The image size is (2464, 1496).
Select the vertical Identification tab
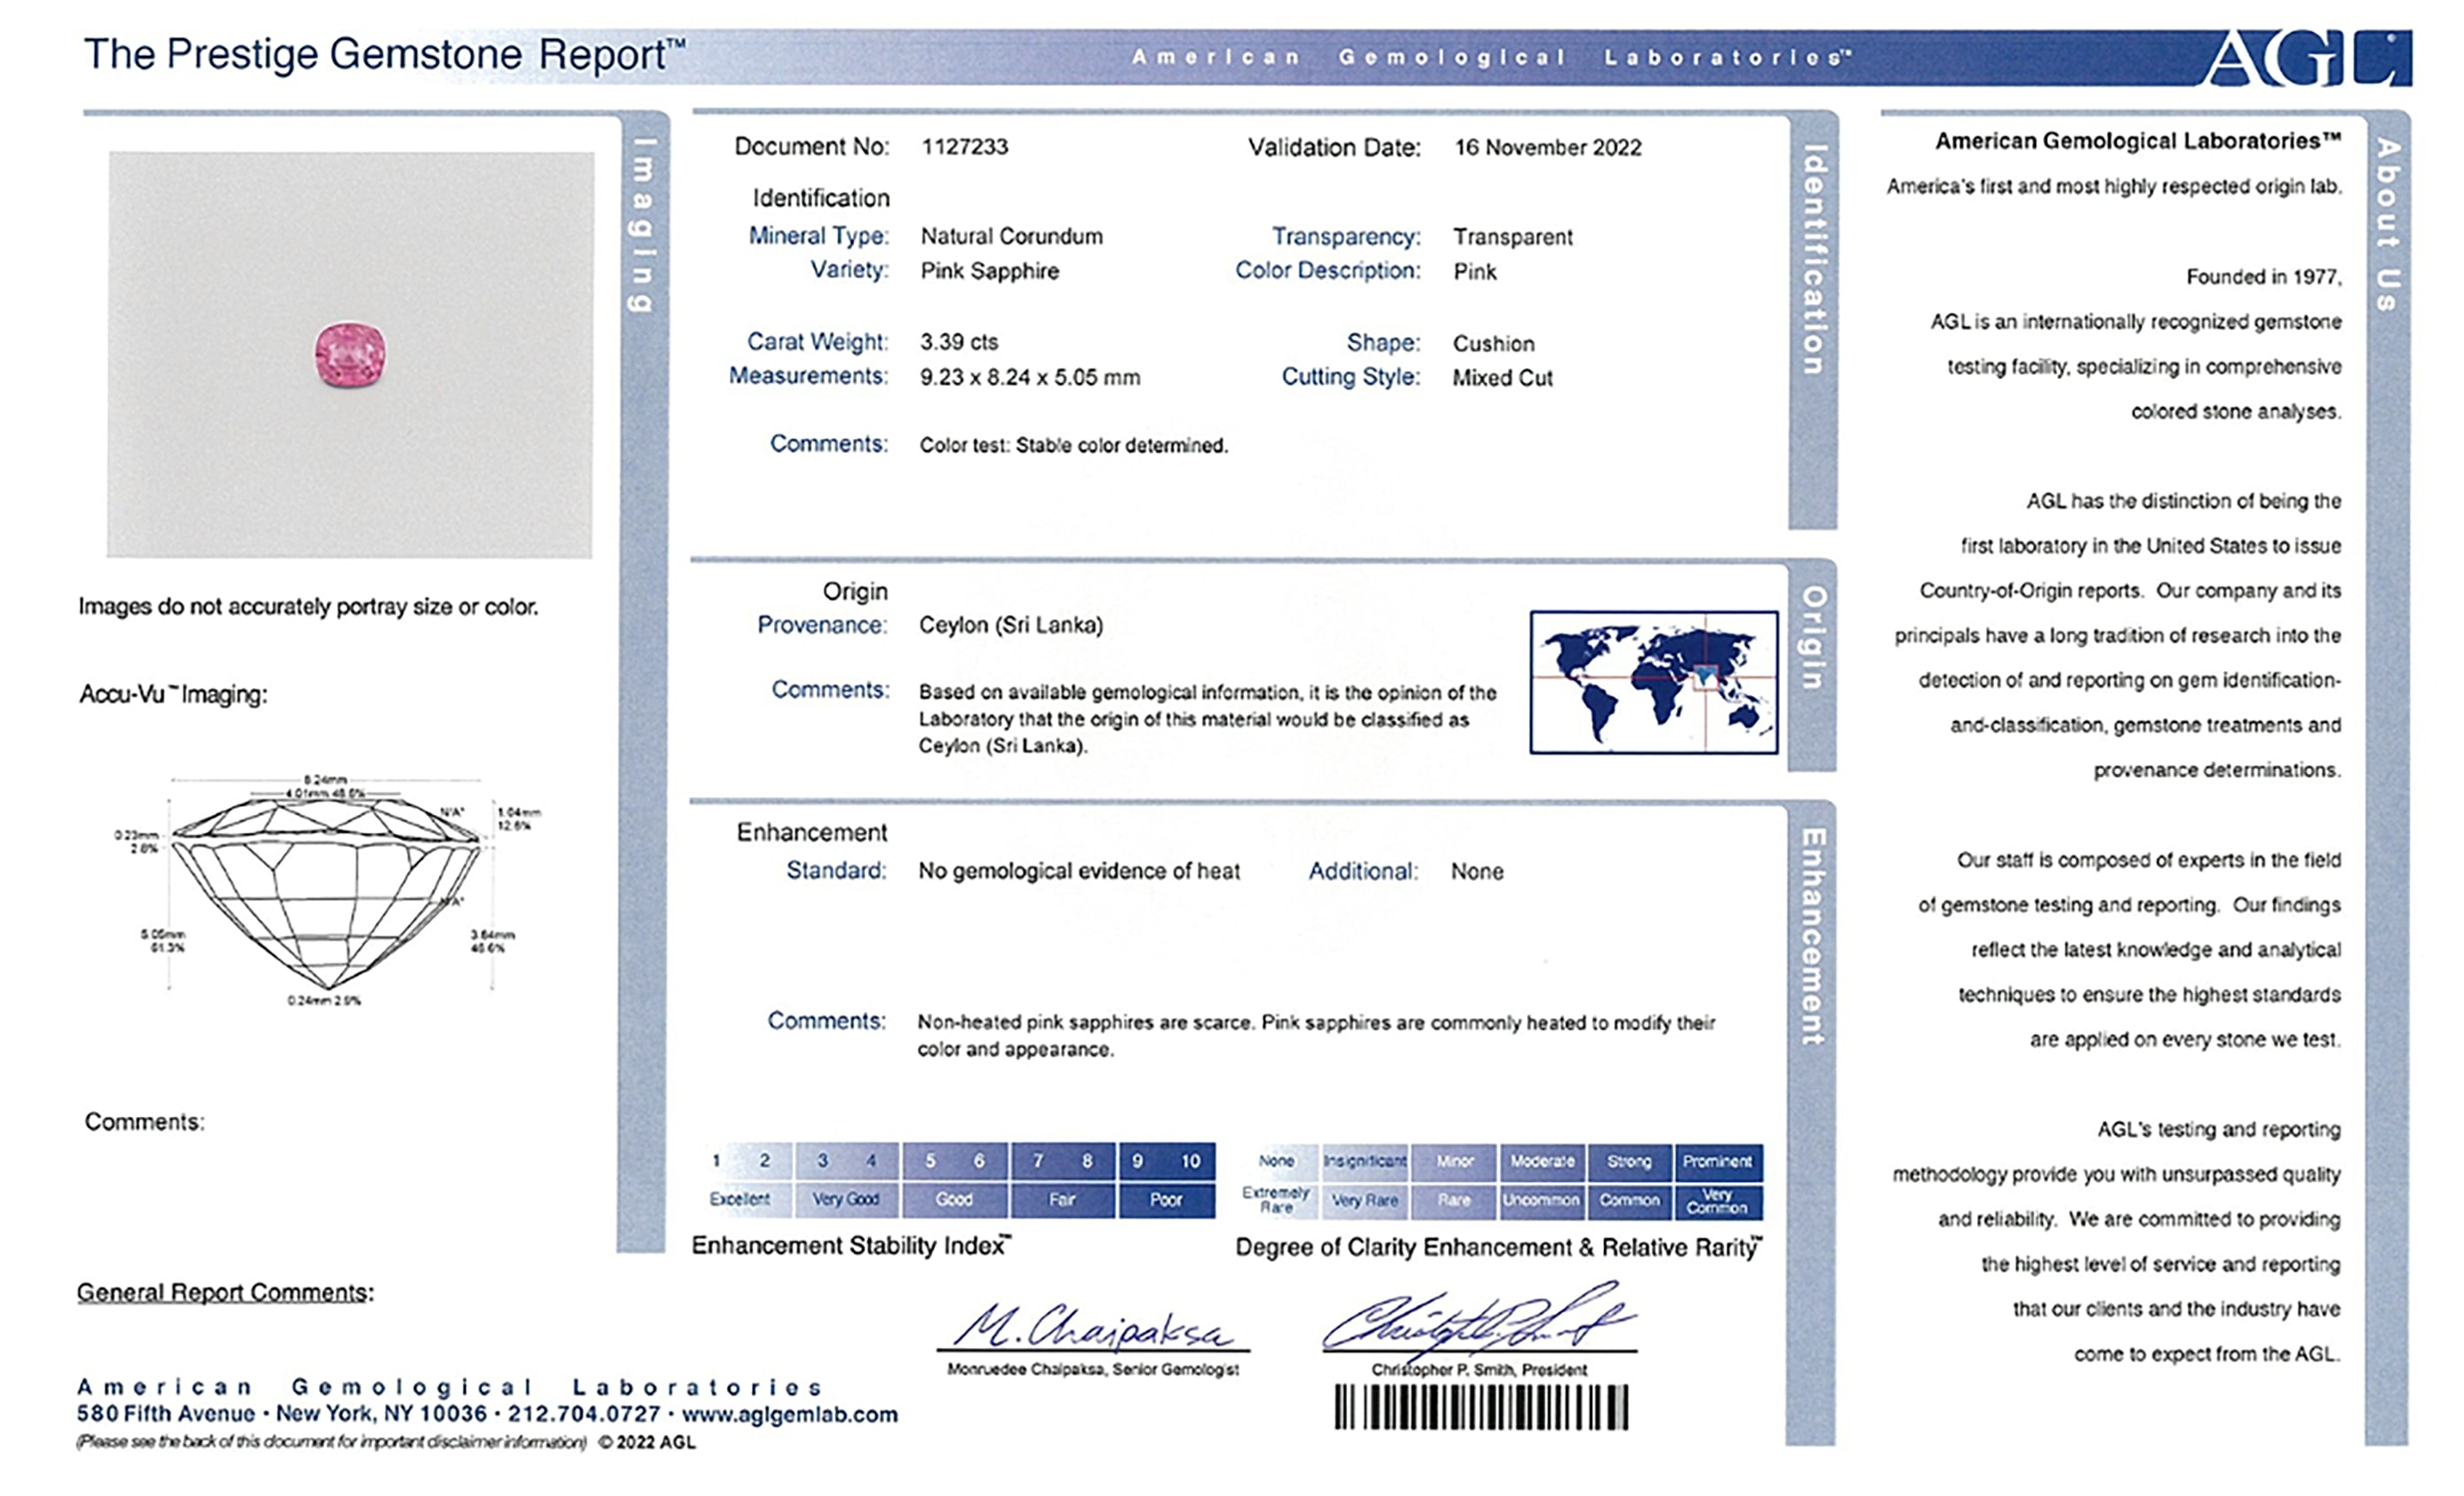pos(1813,260)
